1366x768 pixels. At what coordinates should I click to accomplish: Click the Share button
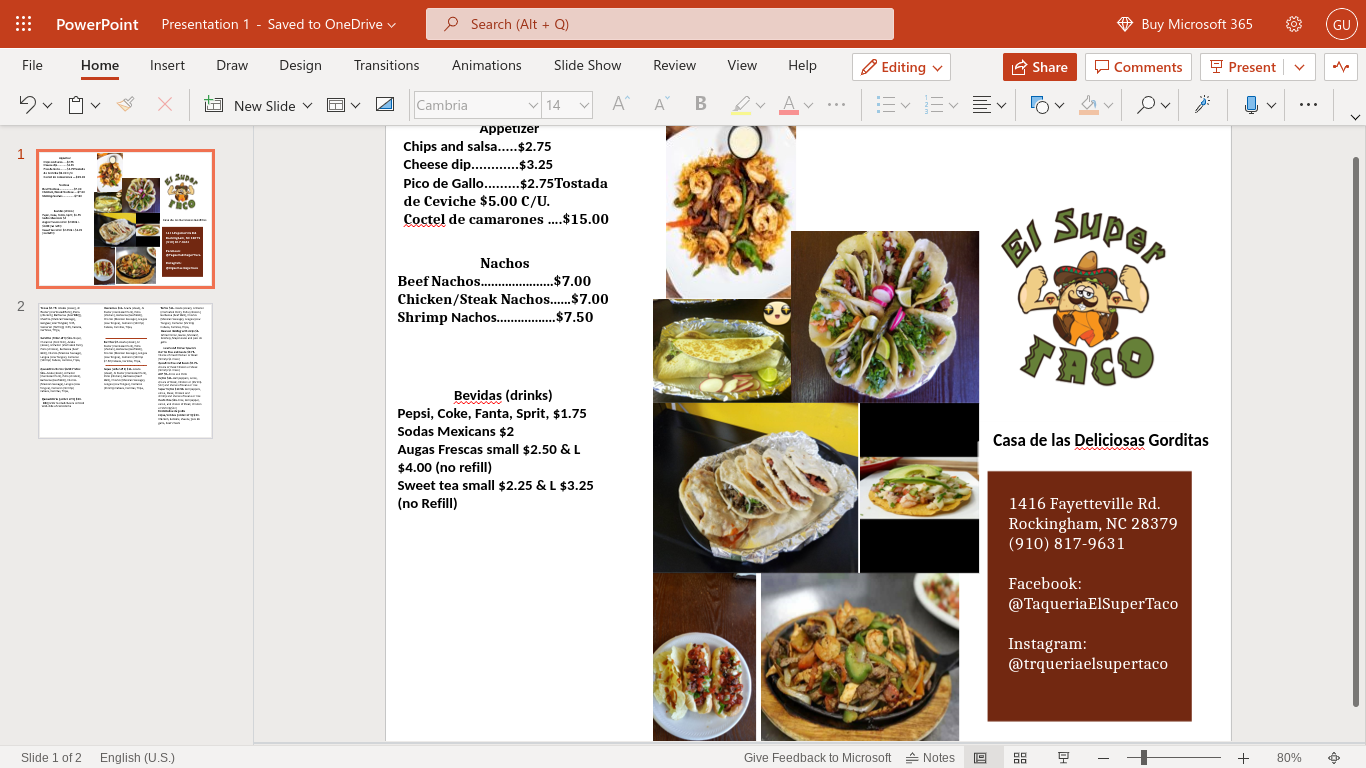point(1039,67)
